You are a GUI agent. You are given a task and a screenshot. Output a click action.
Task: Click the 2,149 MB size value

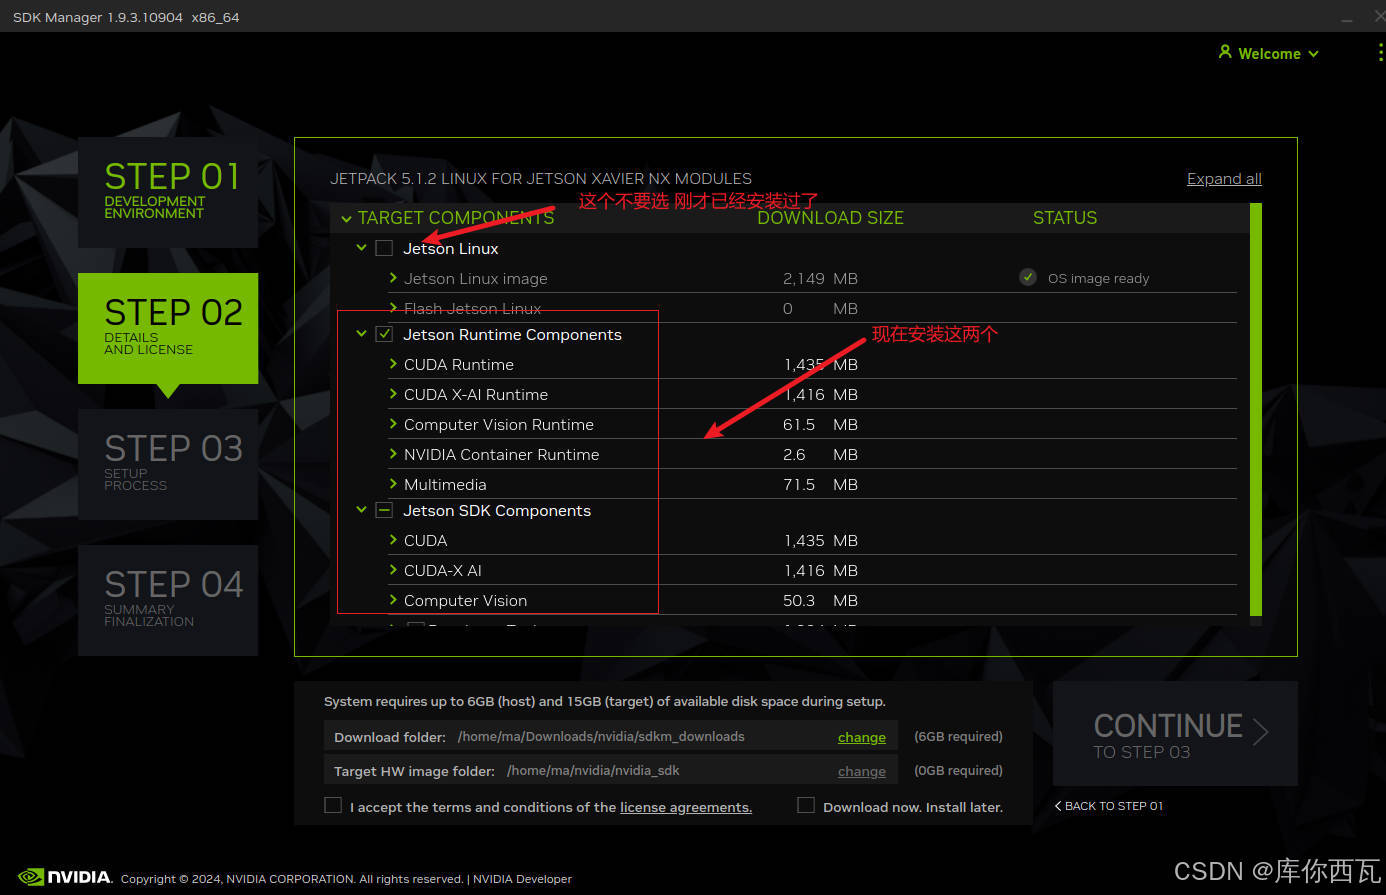[820, 279]
